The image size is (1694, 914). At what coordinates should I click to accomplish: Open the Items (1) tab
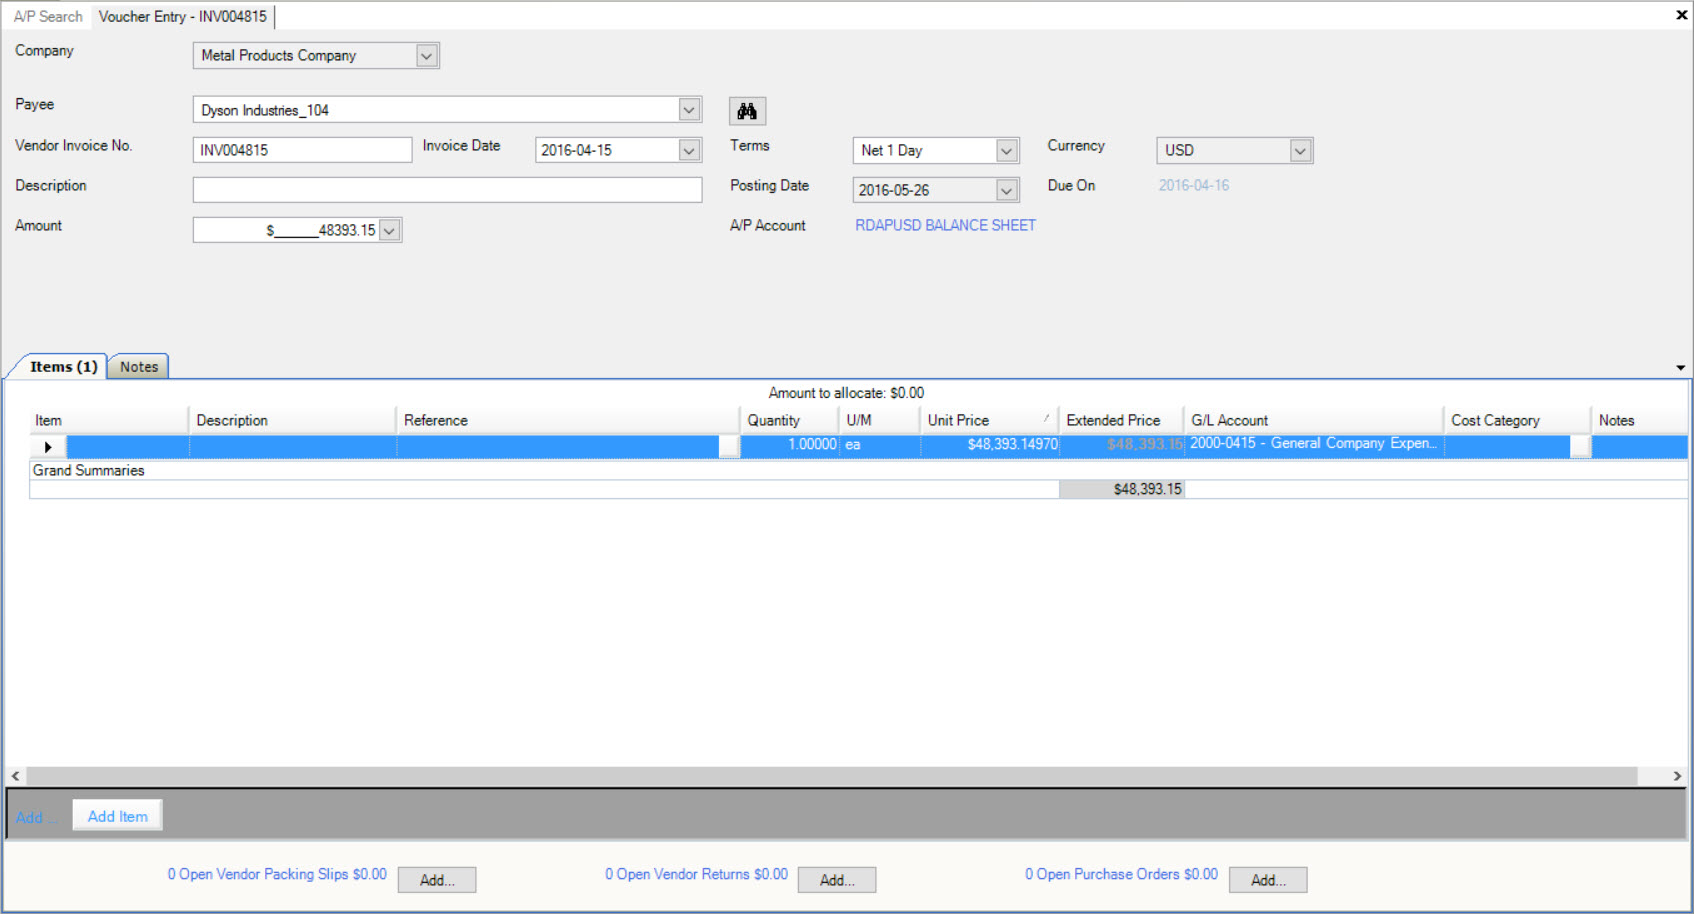click(x=63, y=367)
